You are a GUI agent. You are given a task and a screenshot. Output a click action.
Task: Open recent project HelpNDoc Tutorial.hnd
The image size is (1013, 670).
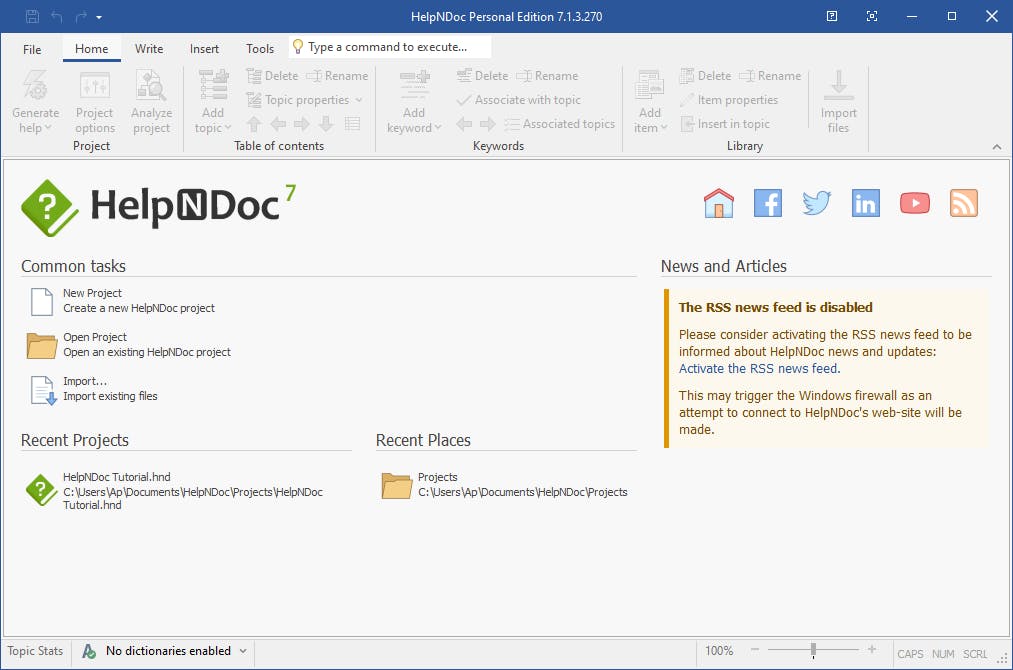[174, 490]
